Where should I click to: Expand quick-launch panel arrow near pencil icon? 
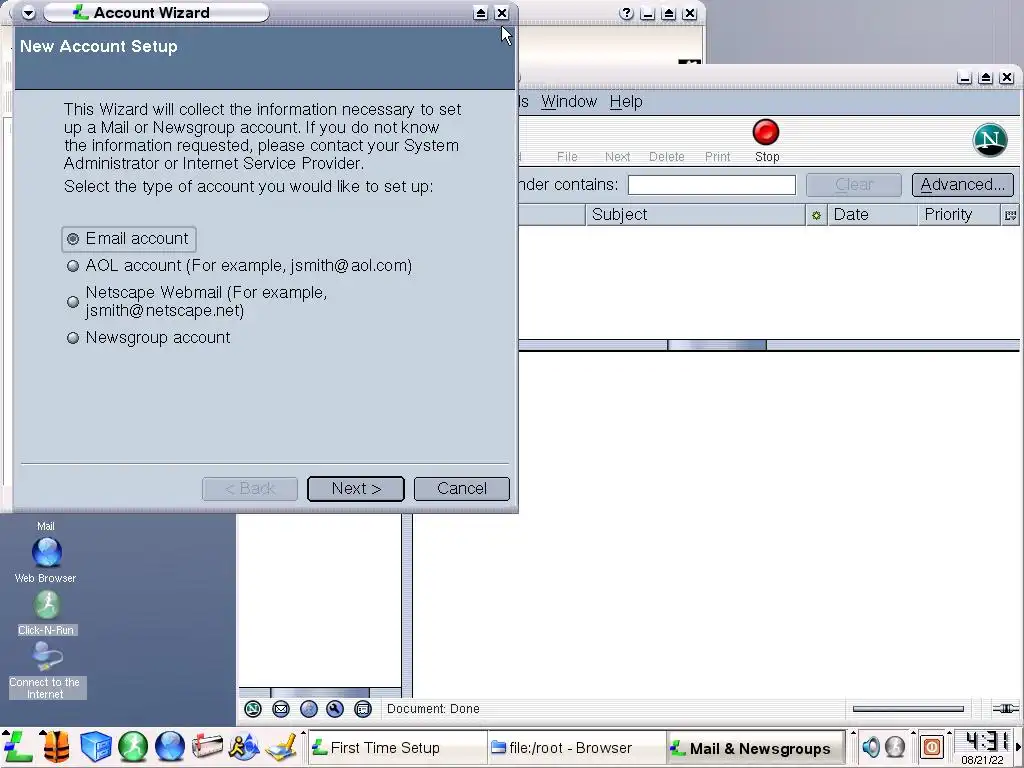(x=303, y=733)
